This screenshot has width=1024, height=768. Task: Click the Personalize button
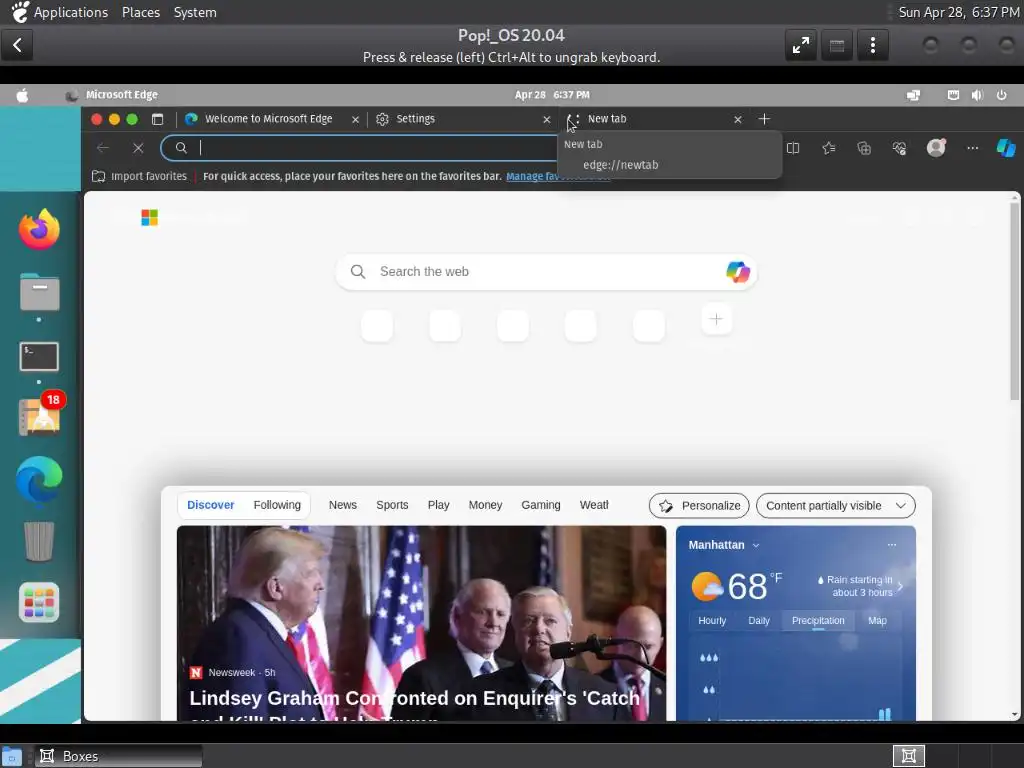(699, 505)
